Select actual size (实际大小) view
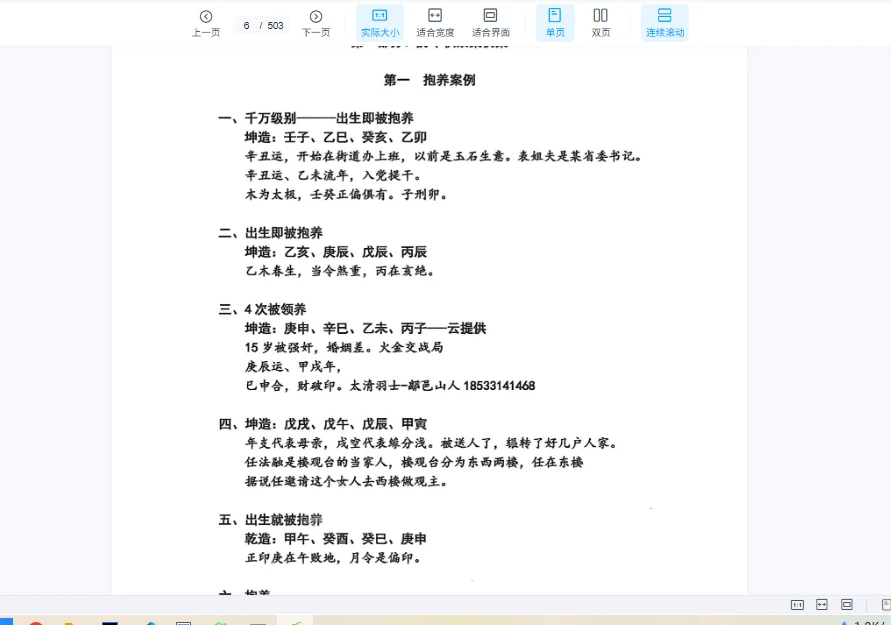The width and height of the screenshot is (891, 625). (x=380, y=23)
